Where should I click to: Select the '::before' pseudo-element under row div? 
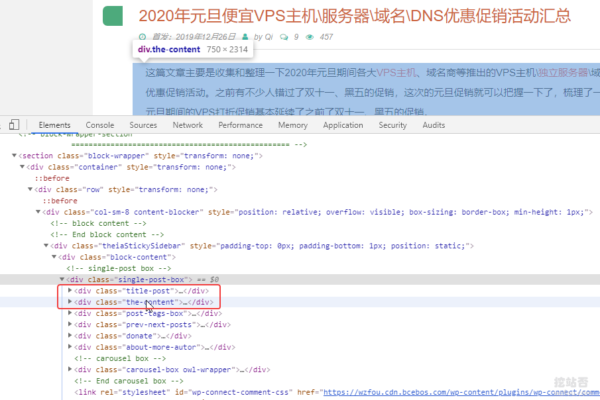(x=60, y=201)
